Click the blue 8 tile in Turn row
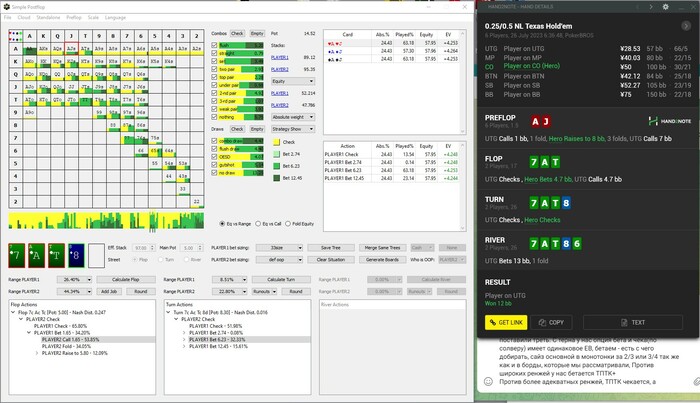 (x=566, y=204)
